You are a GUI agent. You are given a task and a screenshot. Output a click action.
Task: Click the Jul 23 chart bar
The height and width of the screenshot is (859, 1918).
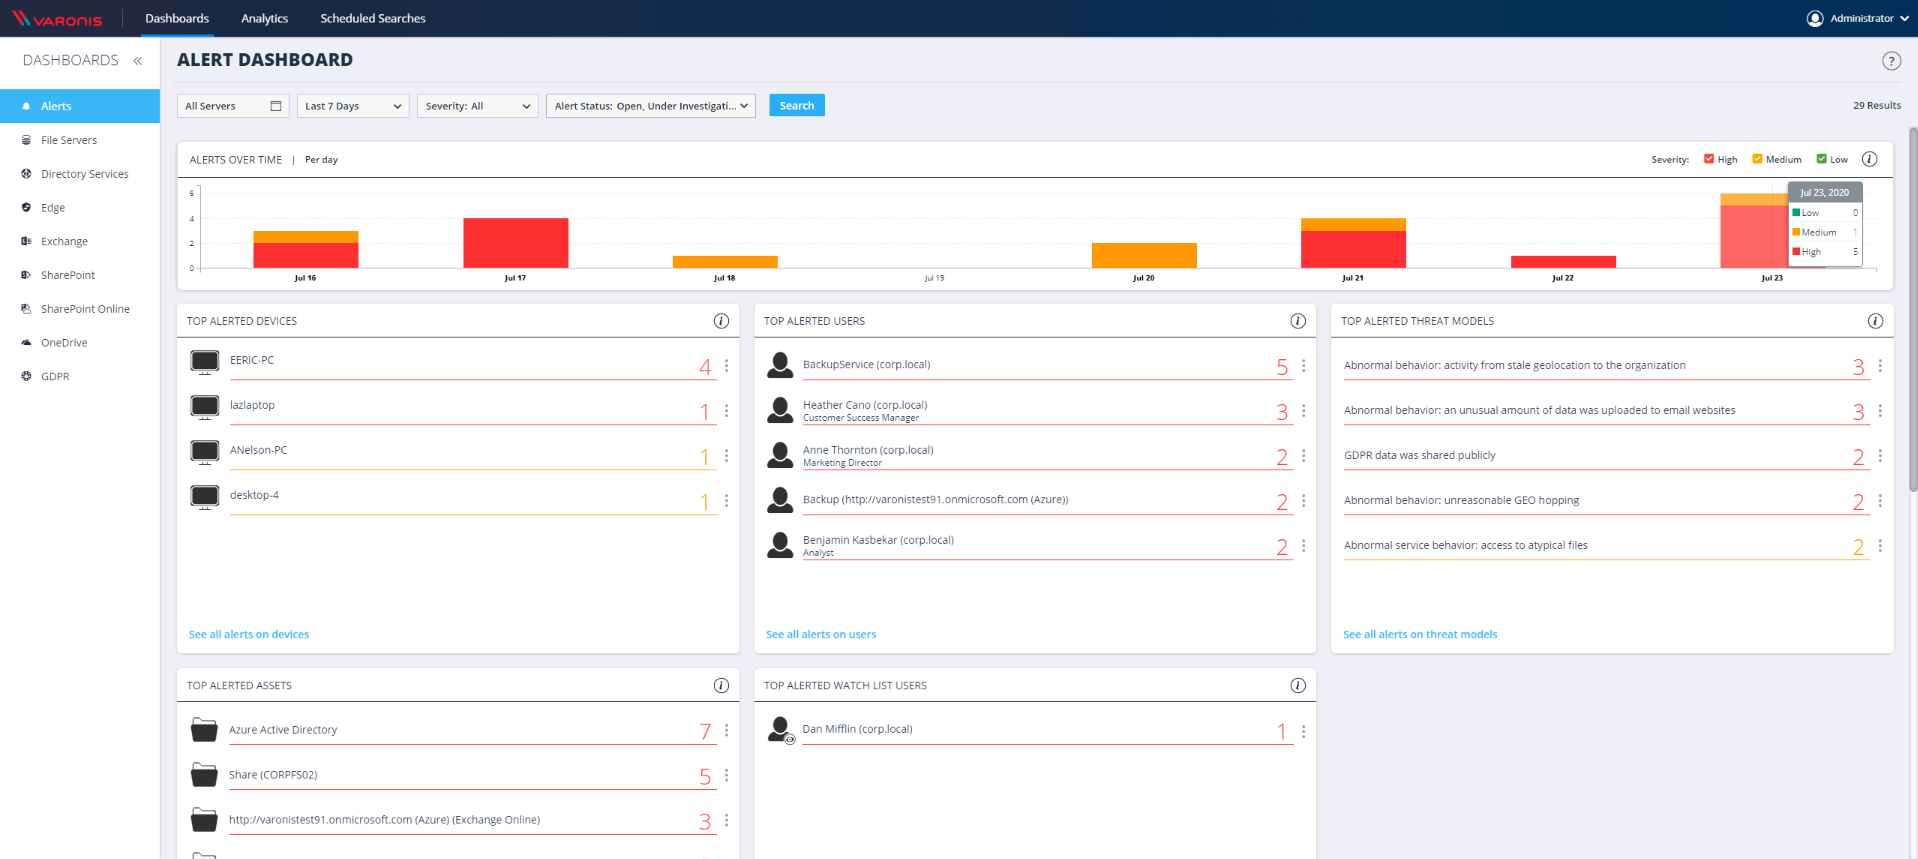coord(1753,231)
